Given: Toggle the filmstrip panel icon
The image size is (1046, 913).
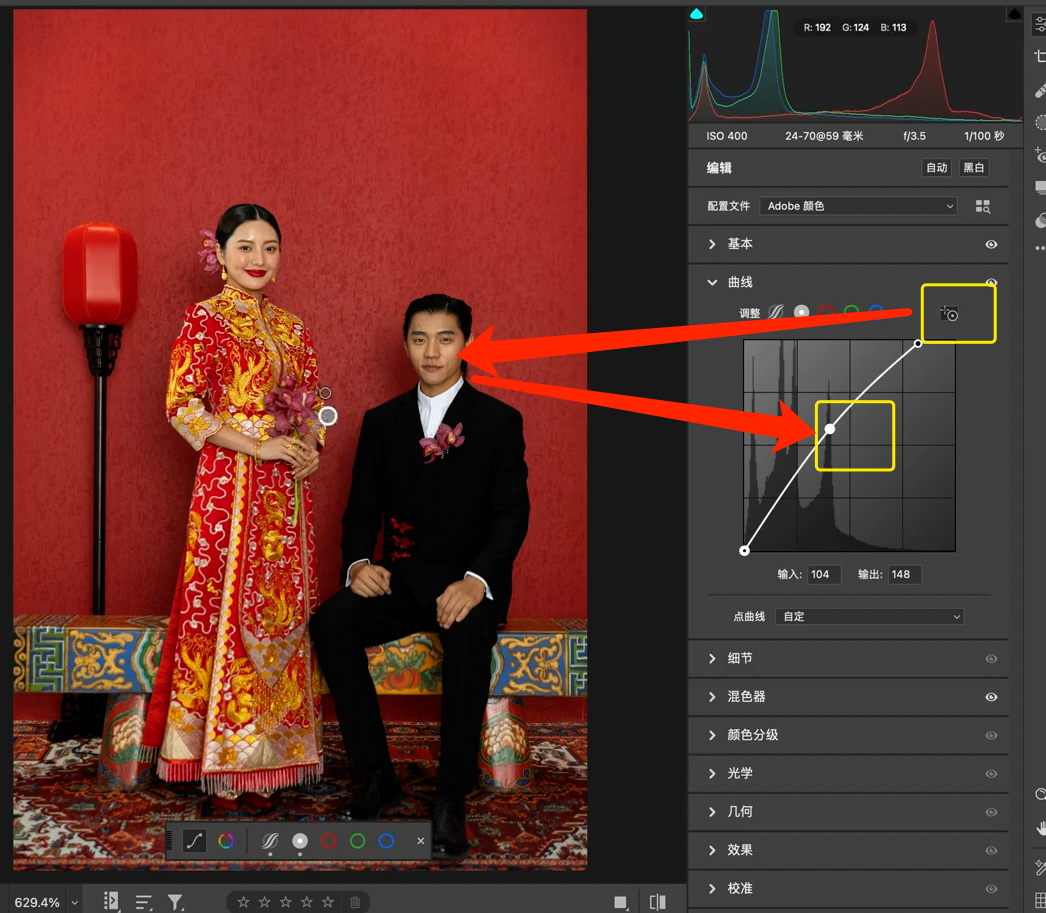Looking at the screenshot, I should 111,902.
